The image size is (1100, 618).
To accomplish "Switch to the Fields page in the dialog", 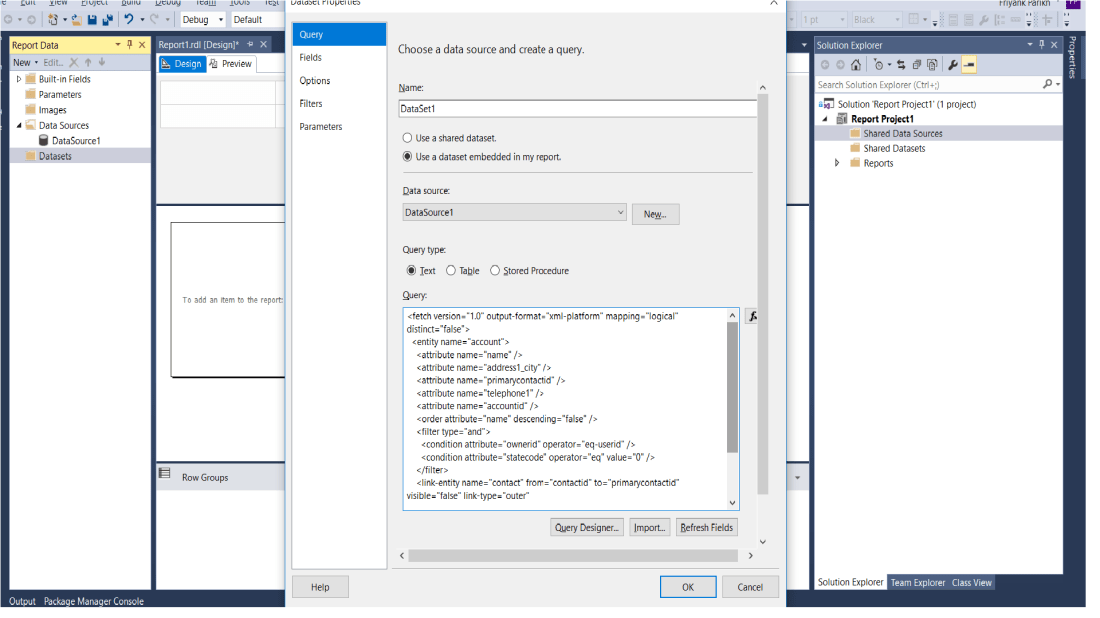I will (311, 58).
